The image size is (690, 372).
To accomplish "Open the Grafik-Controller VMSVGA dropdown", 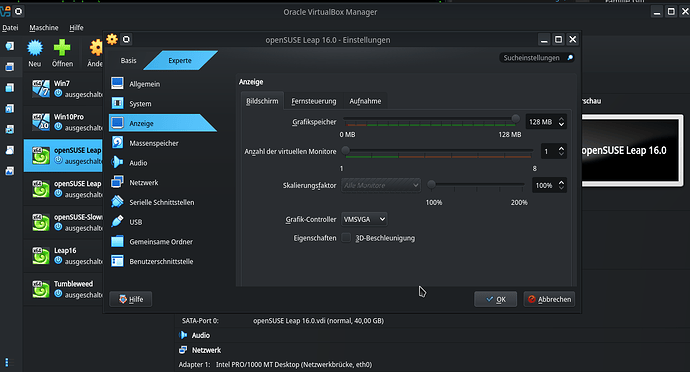I will click(x=364, y=219).
